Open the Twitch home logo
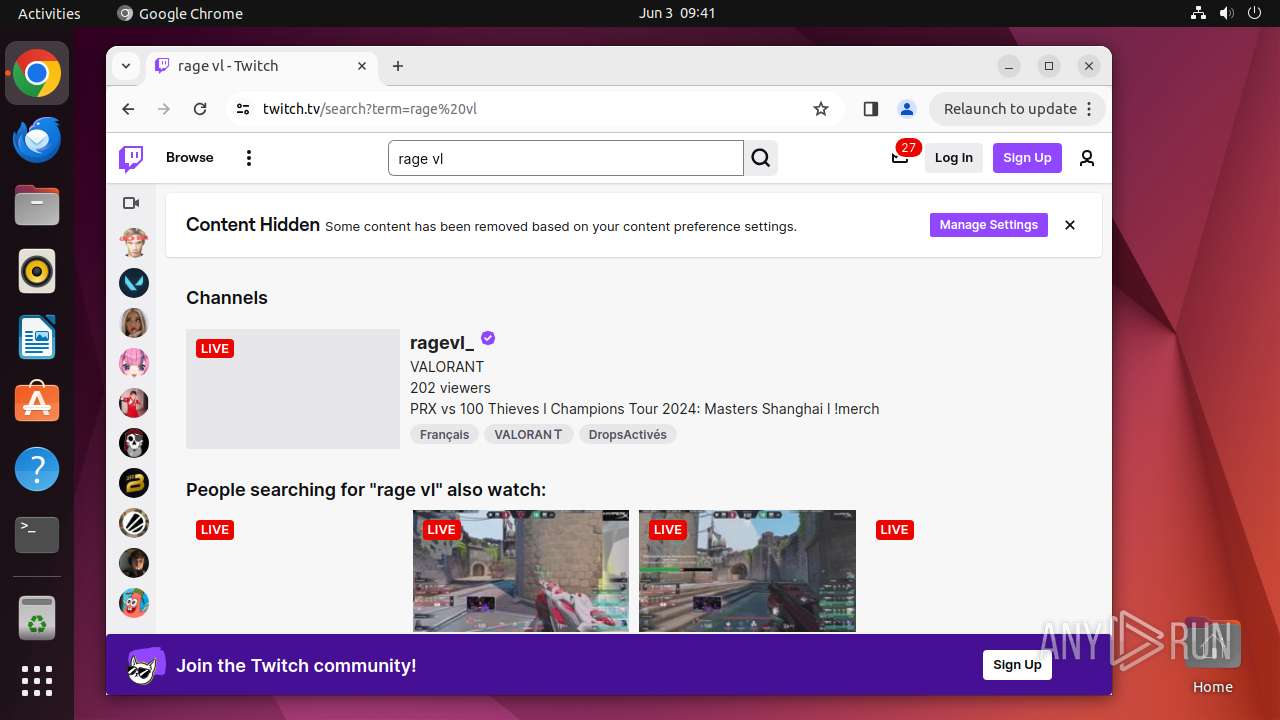 click(x=131, y=158)
